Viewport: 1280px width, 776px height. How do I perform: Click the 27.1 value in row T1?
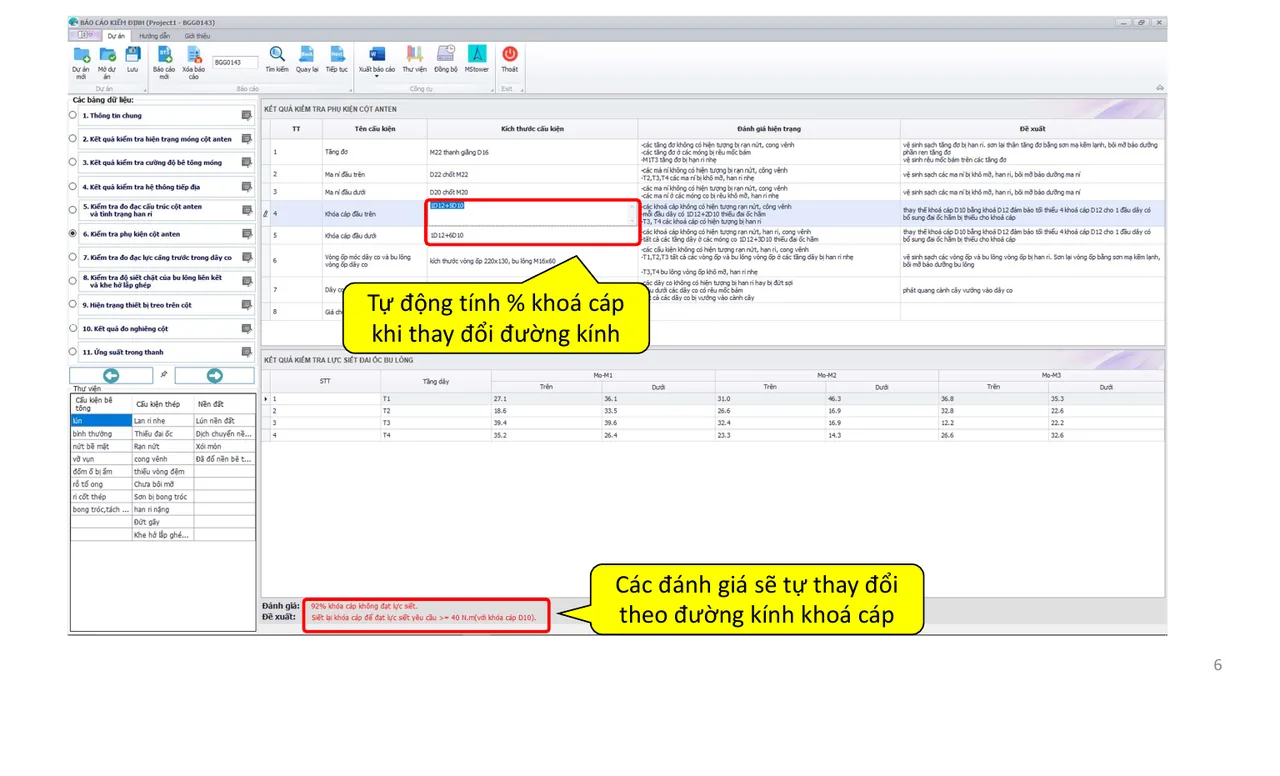546,398
